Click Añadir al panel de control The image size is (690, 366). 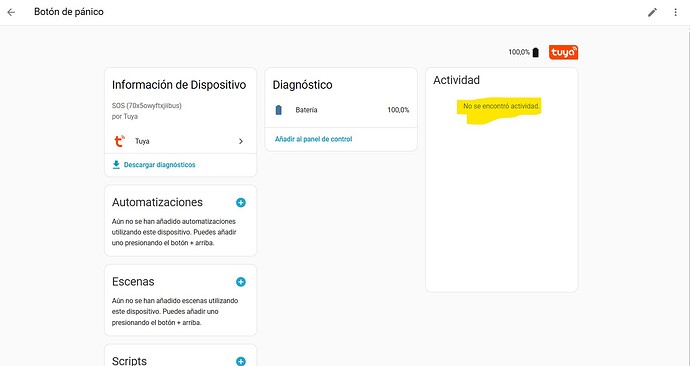(x=313, y=139)
